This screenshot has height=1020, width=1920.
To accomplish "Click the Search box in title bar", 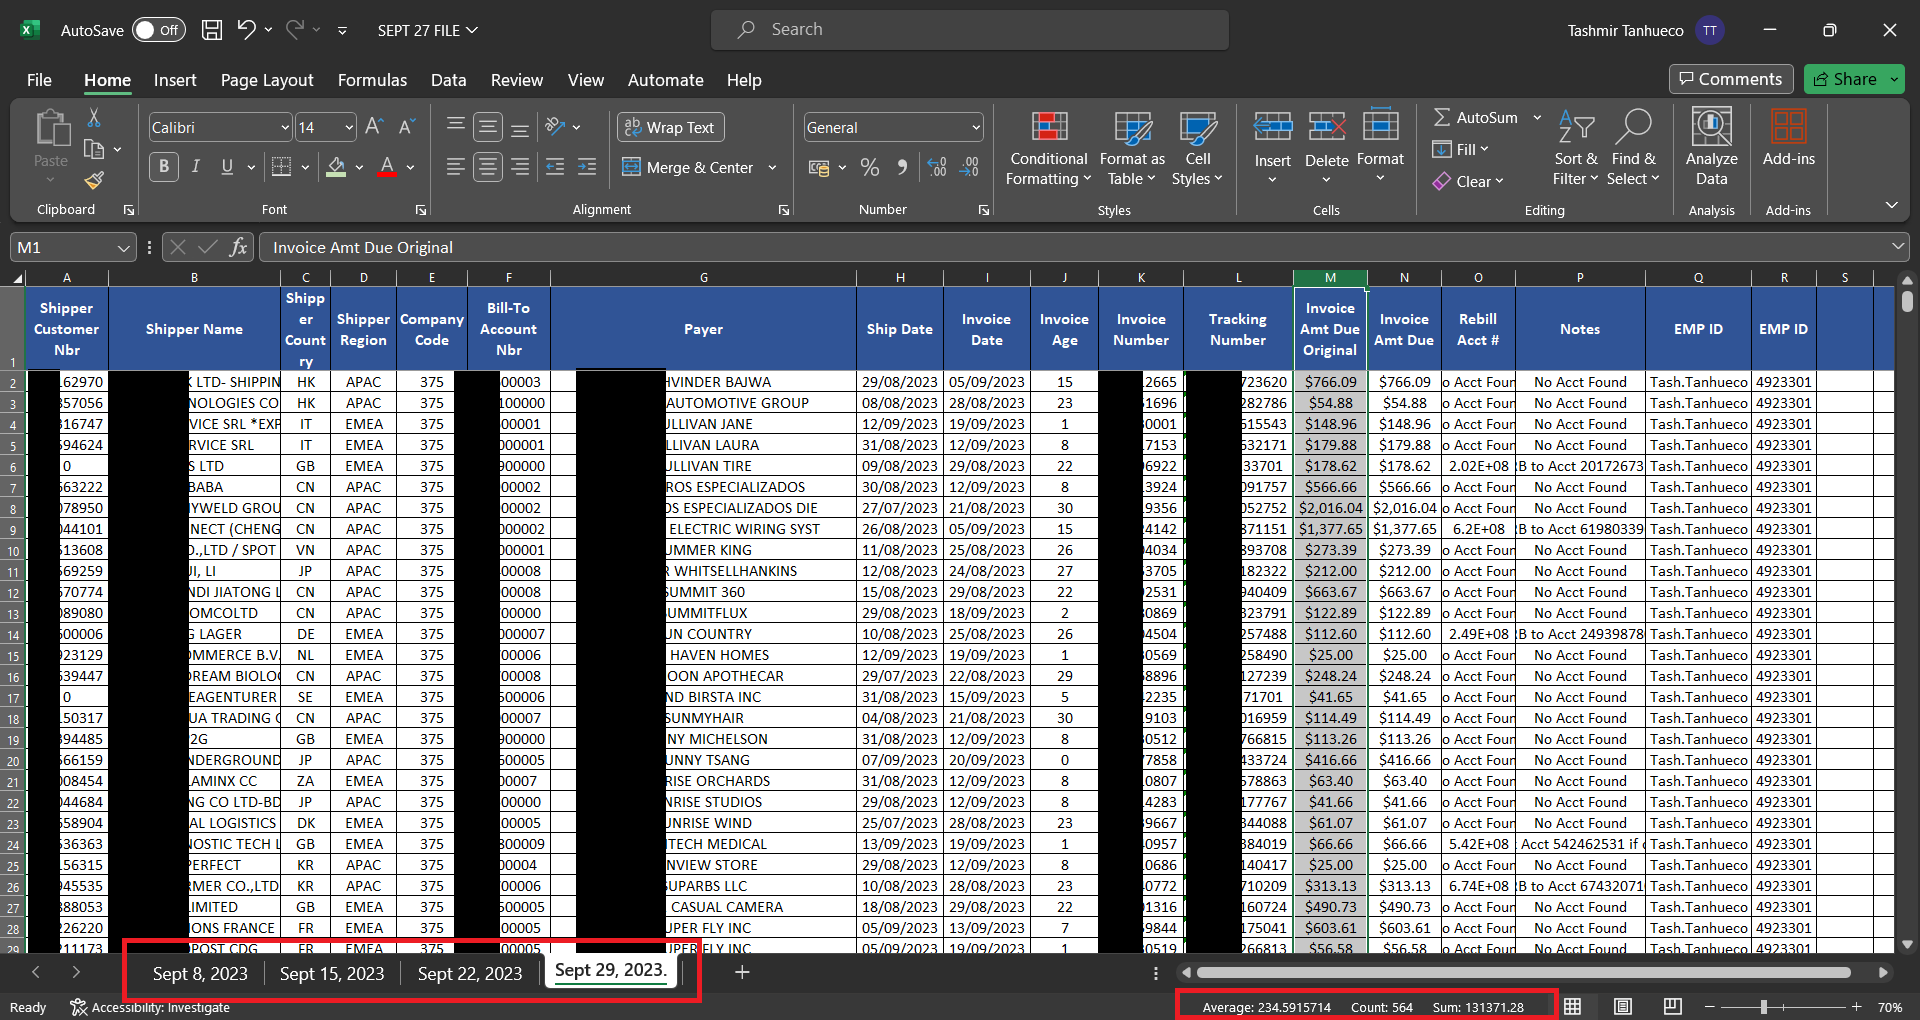I will pos(969,30).
